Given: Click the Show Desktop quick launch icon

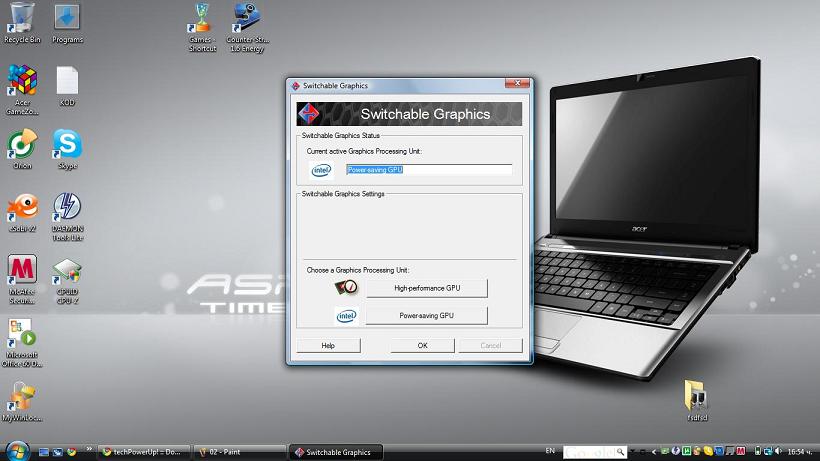Looking at the screenshot, I should [44, 452].
